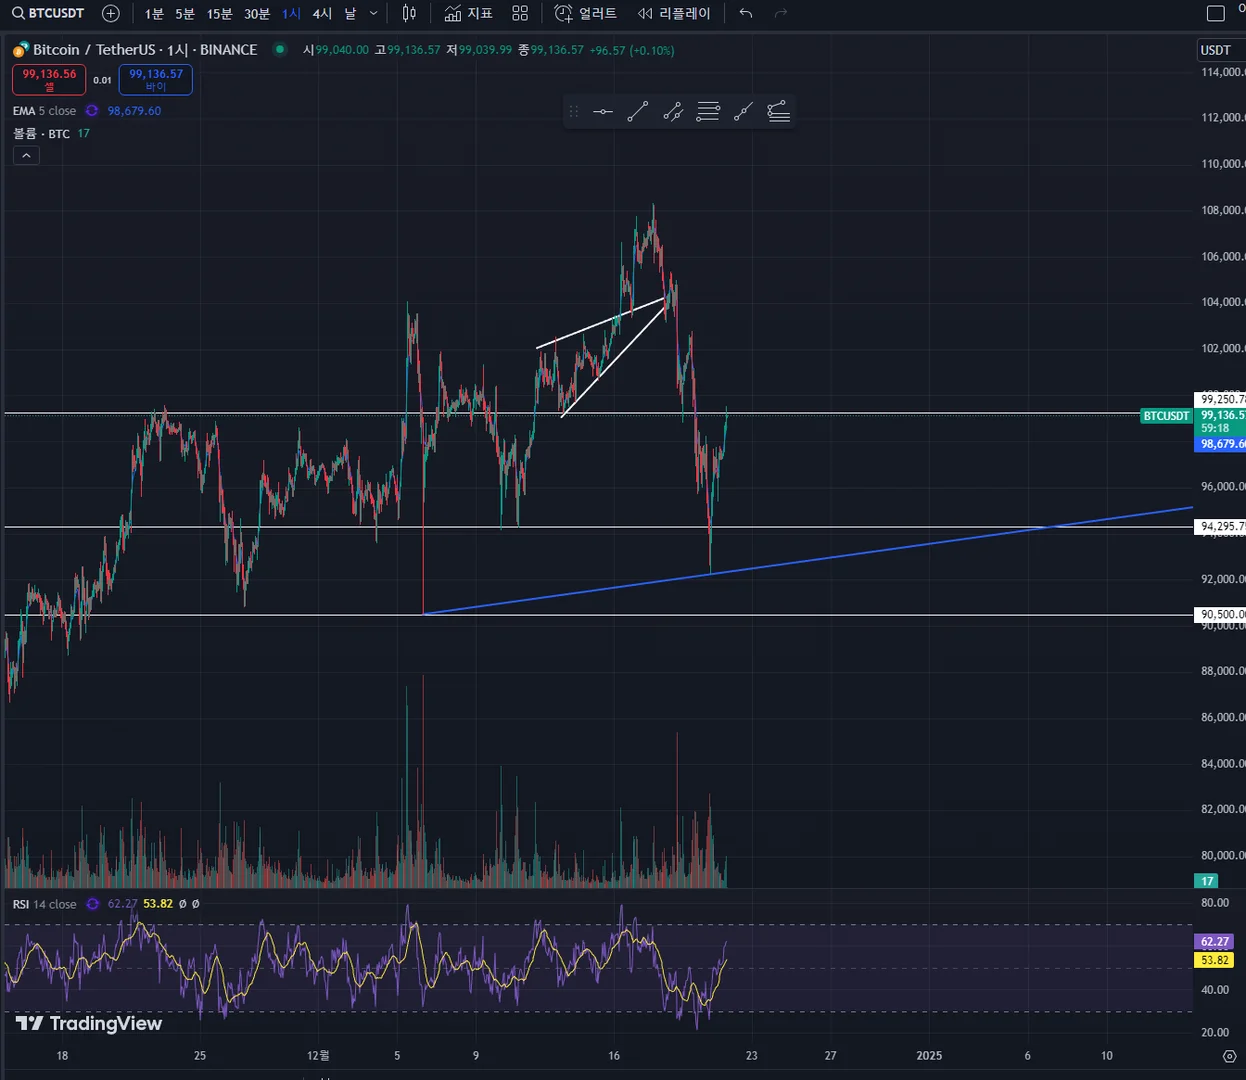The width and height of the screenshot is (1246, 1080).
Task: Select the horizontal line drawing tool
Action: coord(603,112)
